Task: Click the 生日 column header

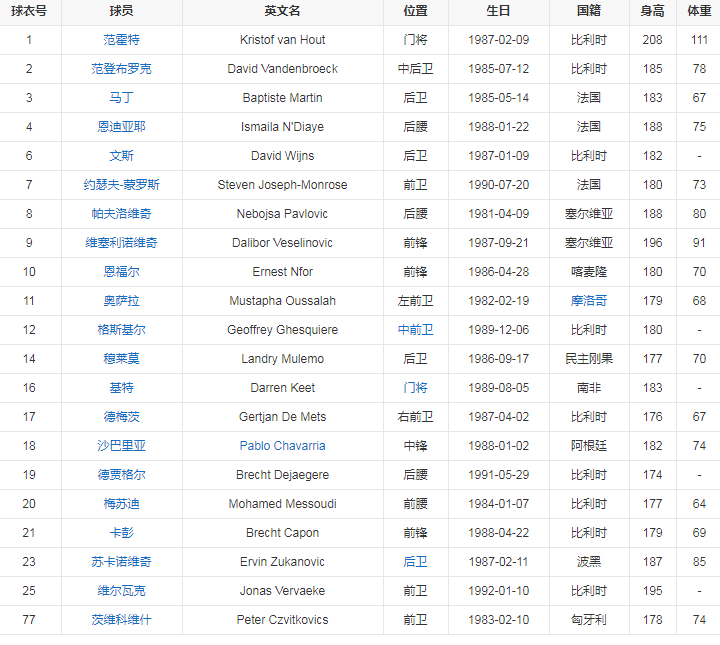Action: [x=498, y=11]
